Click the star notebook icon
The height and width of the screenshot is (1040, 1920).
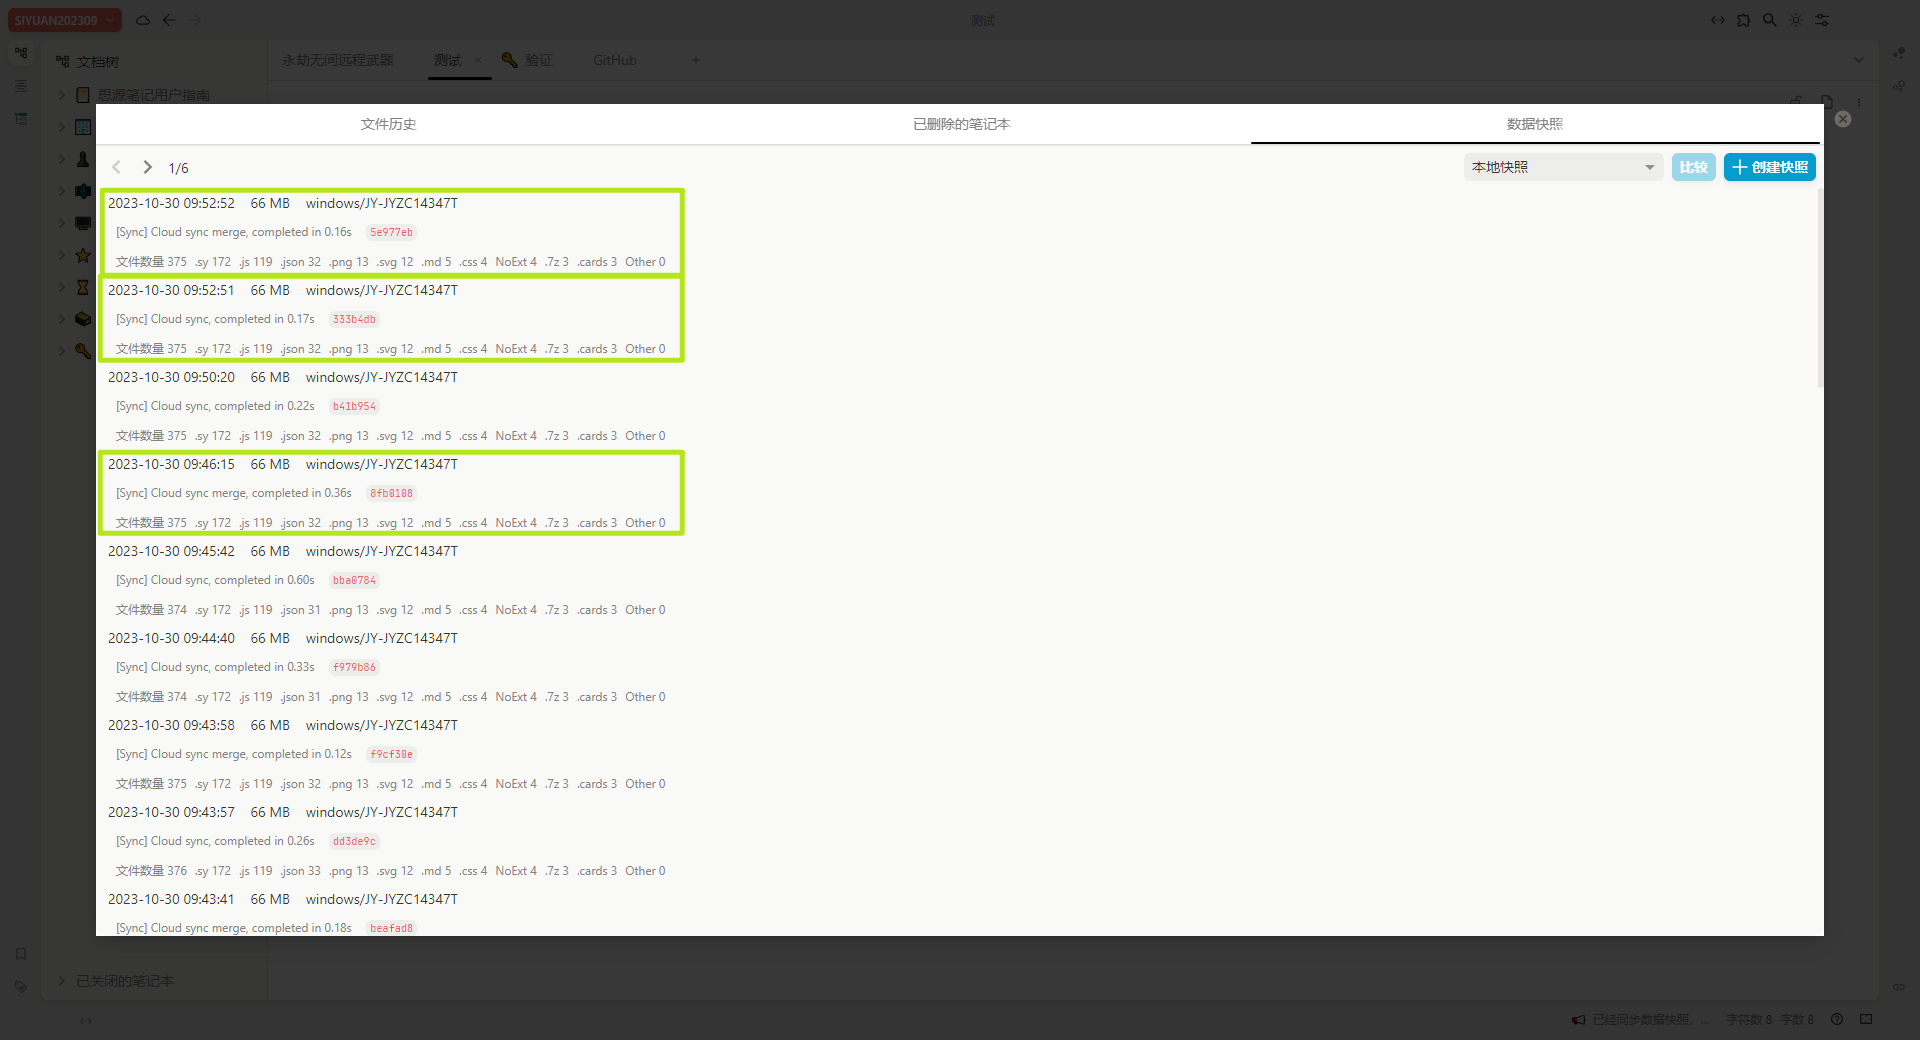(83, 255)
